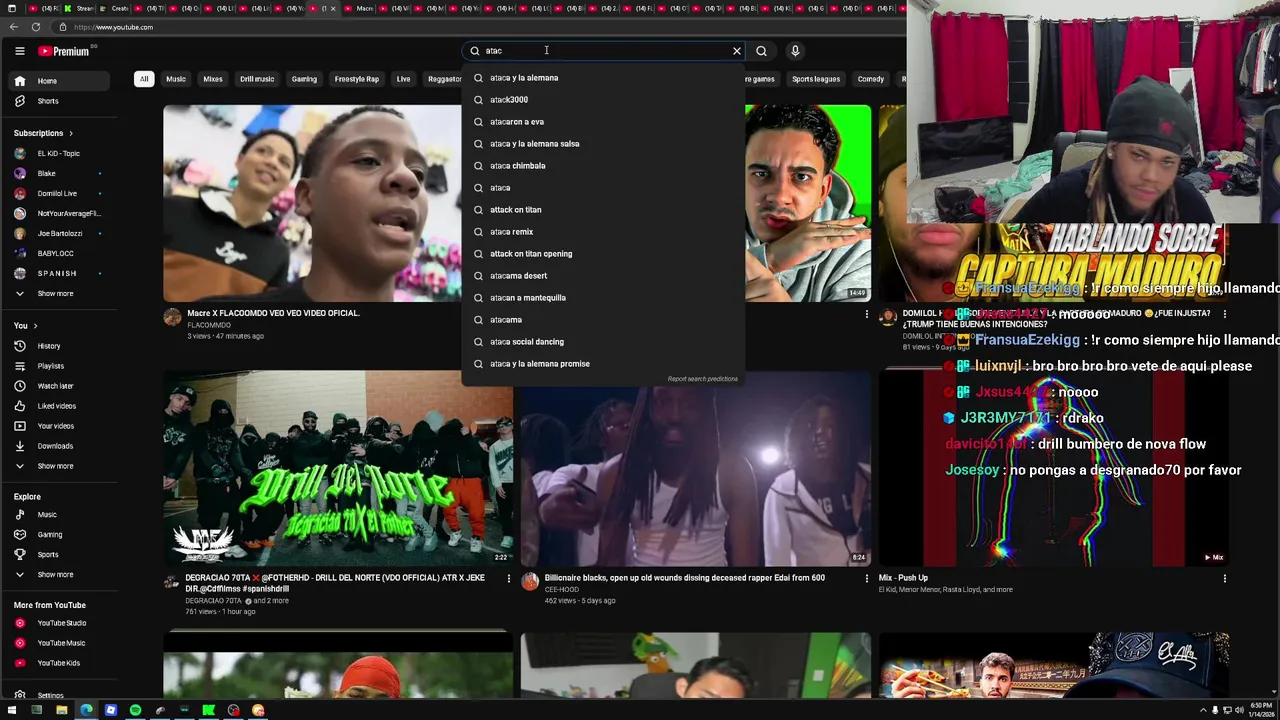Select suggestion 'ataca chimbala'

click(603, 166)
